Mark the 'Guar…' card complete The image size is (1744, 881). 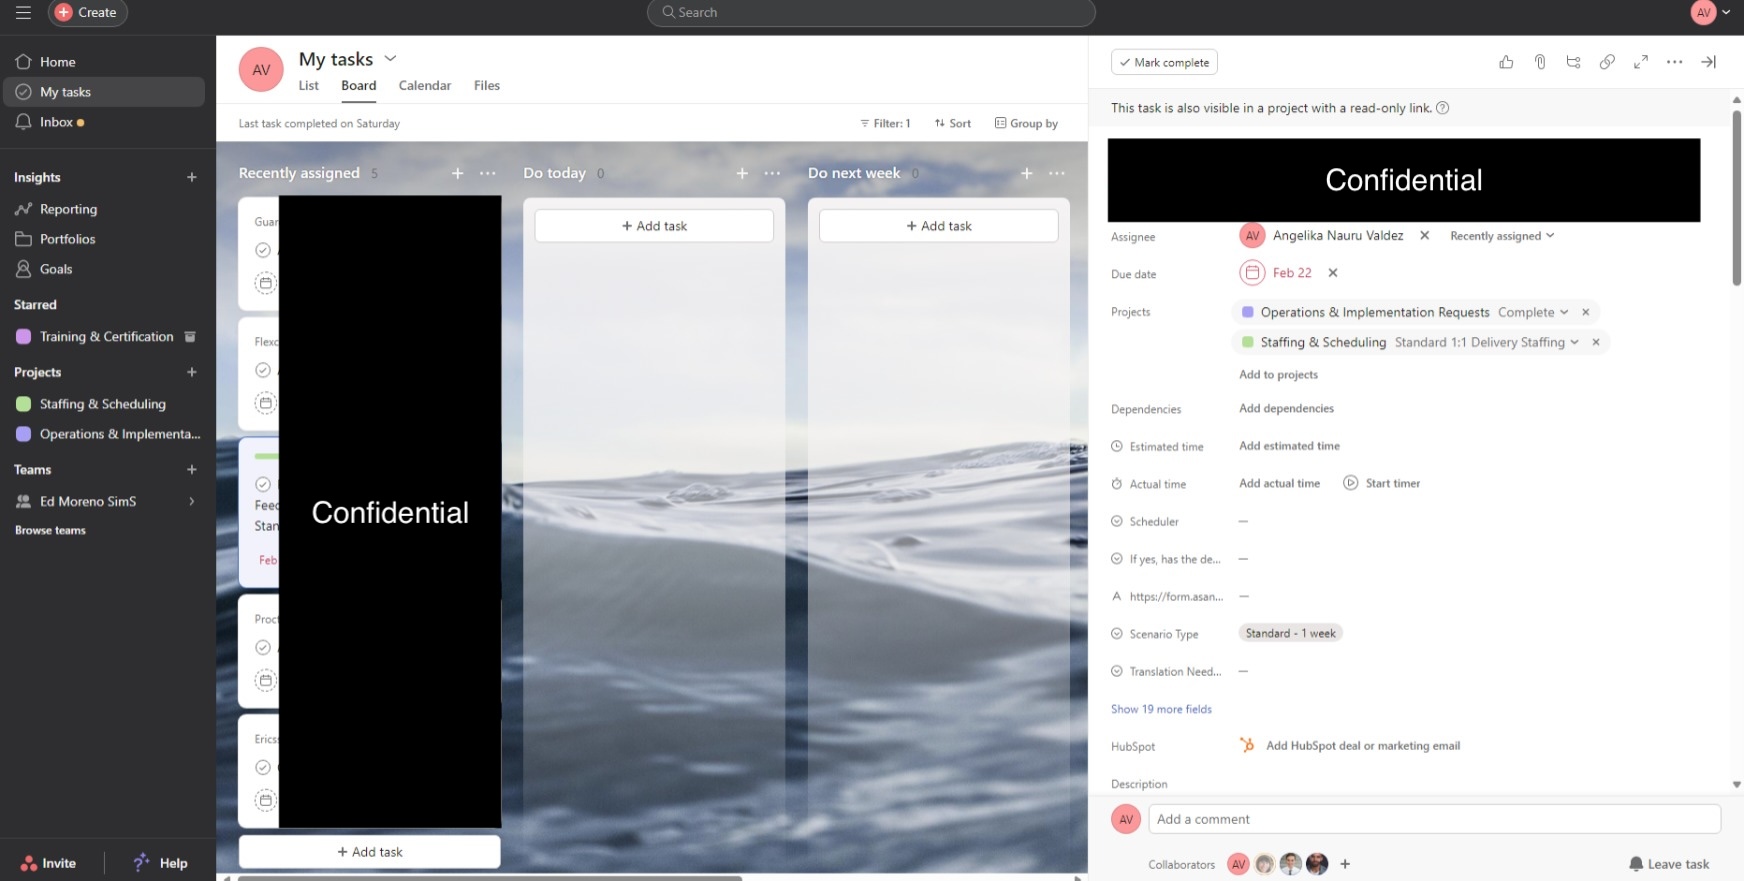point(263,250)
